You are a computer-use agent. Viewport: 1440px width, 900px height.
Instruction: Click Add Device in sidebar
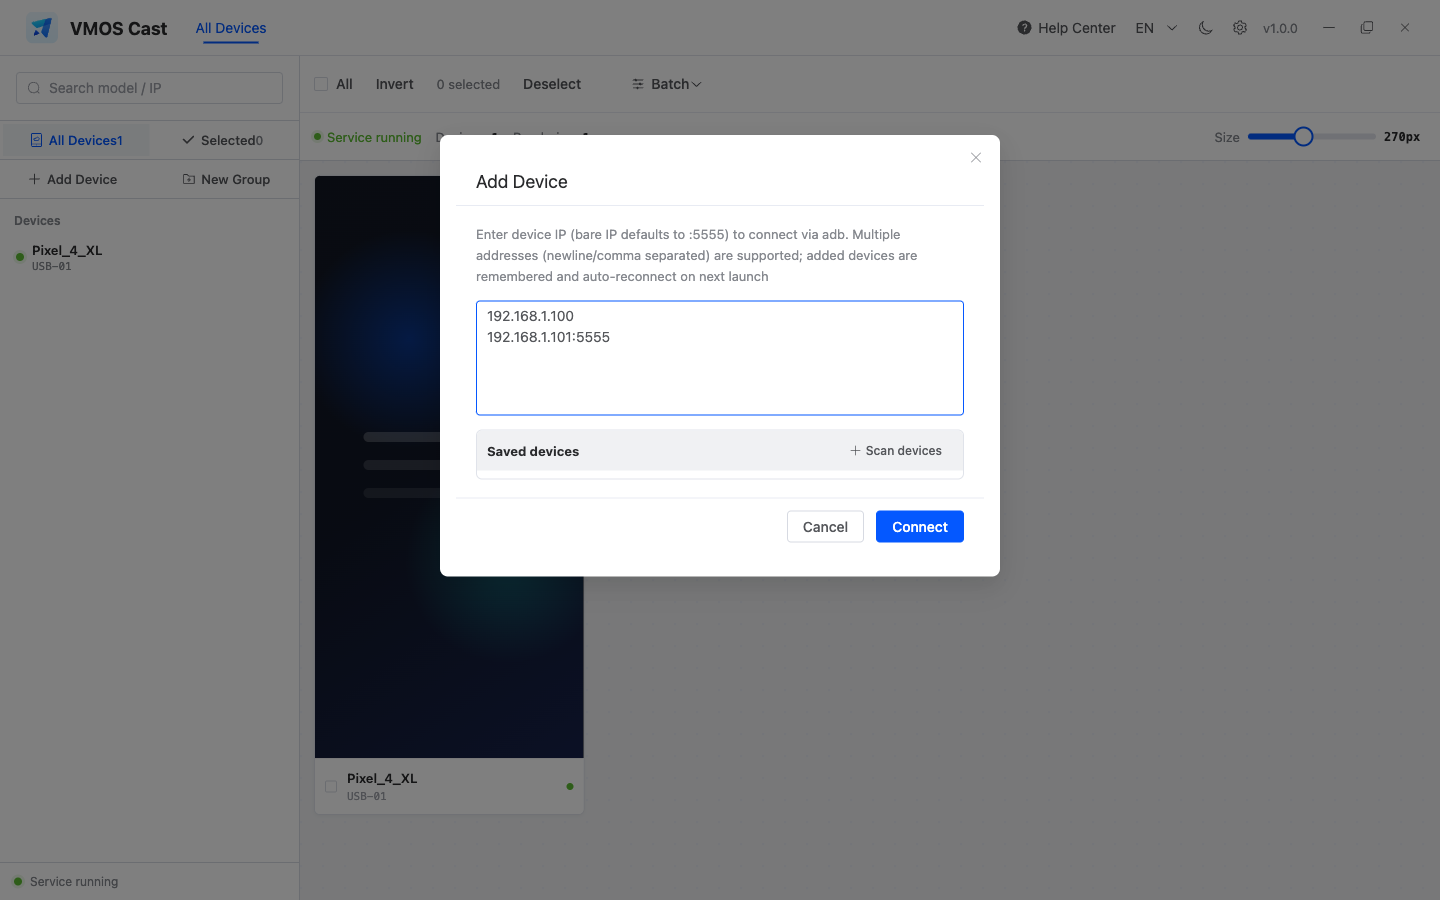(x=73, y=179)
